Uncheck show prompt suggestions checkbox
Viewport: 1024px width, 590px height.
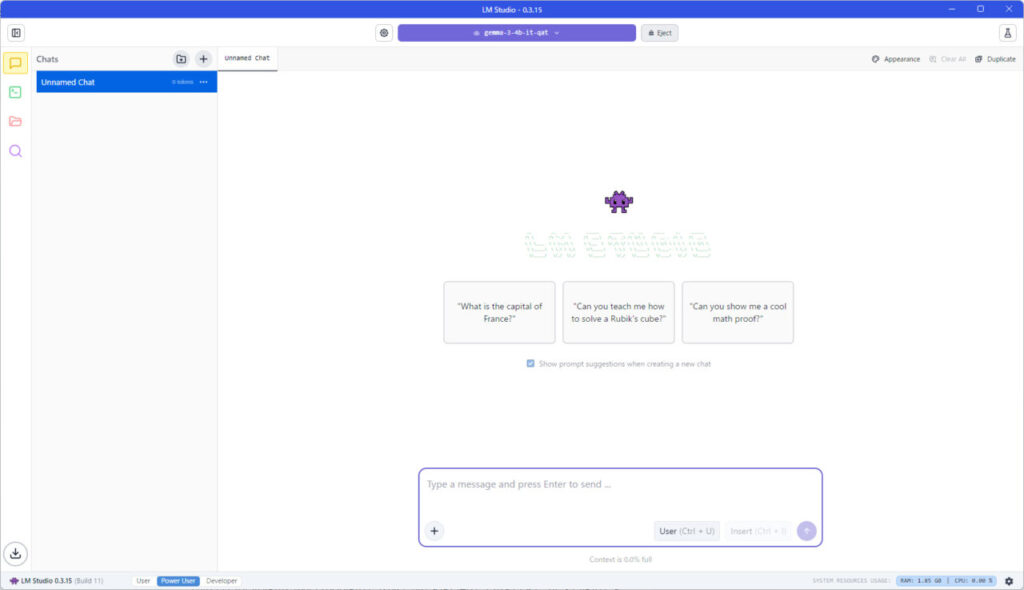click(x=530, y=364)
